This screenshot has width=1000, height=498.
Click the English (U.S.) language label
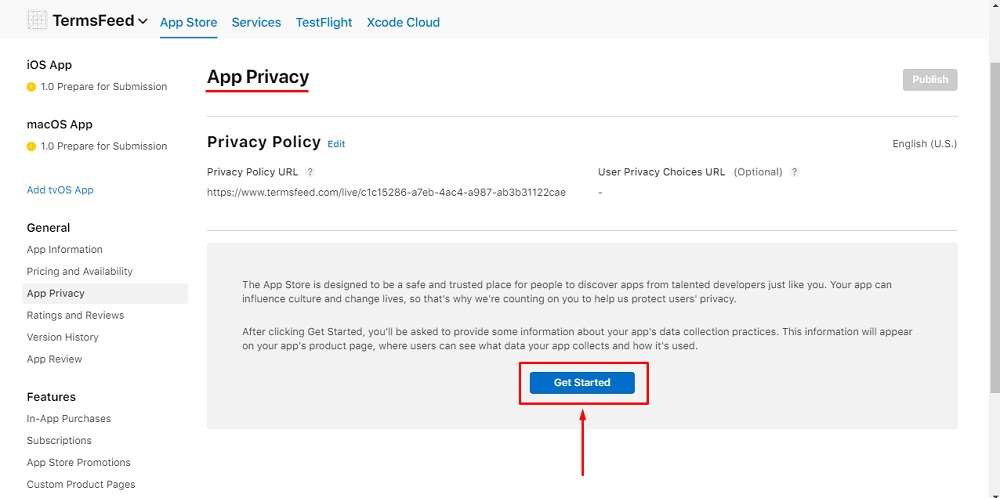(925, 144)
